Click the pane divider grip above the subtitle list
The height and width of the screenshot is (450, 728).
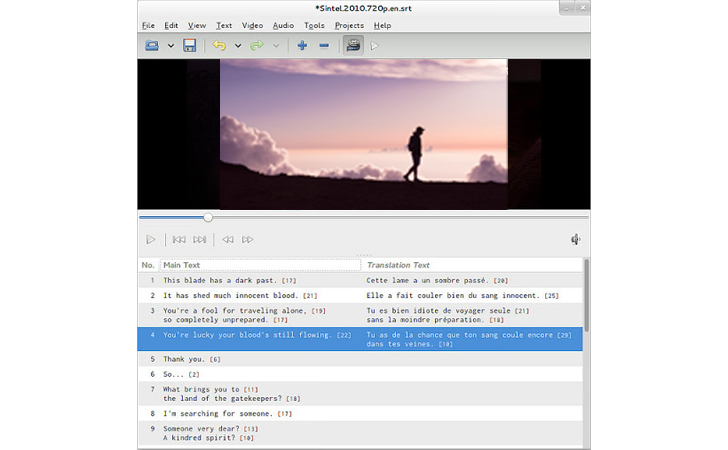[x=364, y=255]
